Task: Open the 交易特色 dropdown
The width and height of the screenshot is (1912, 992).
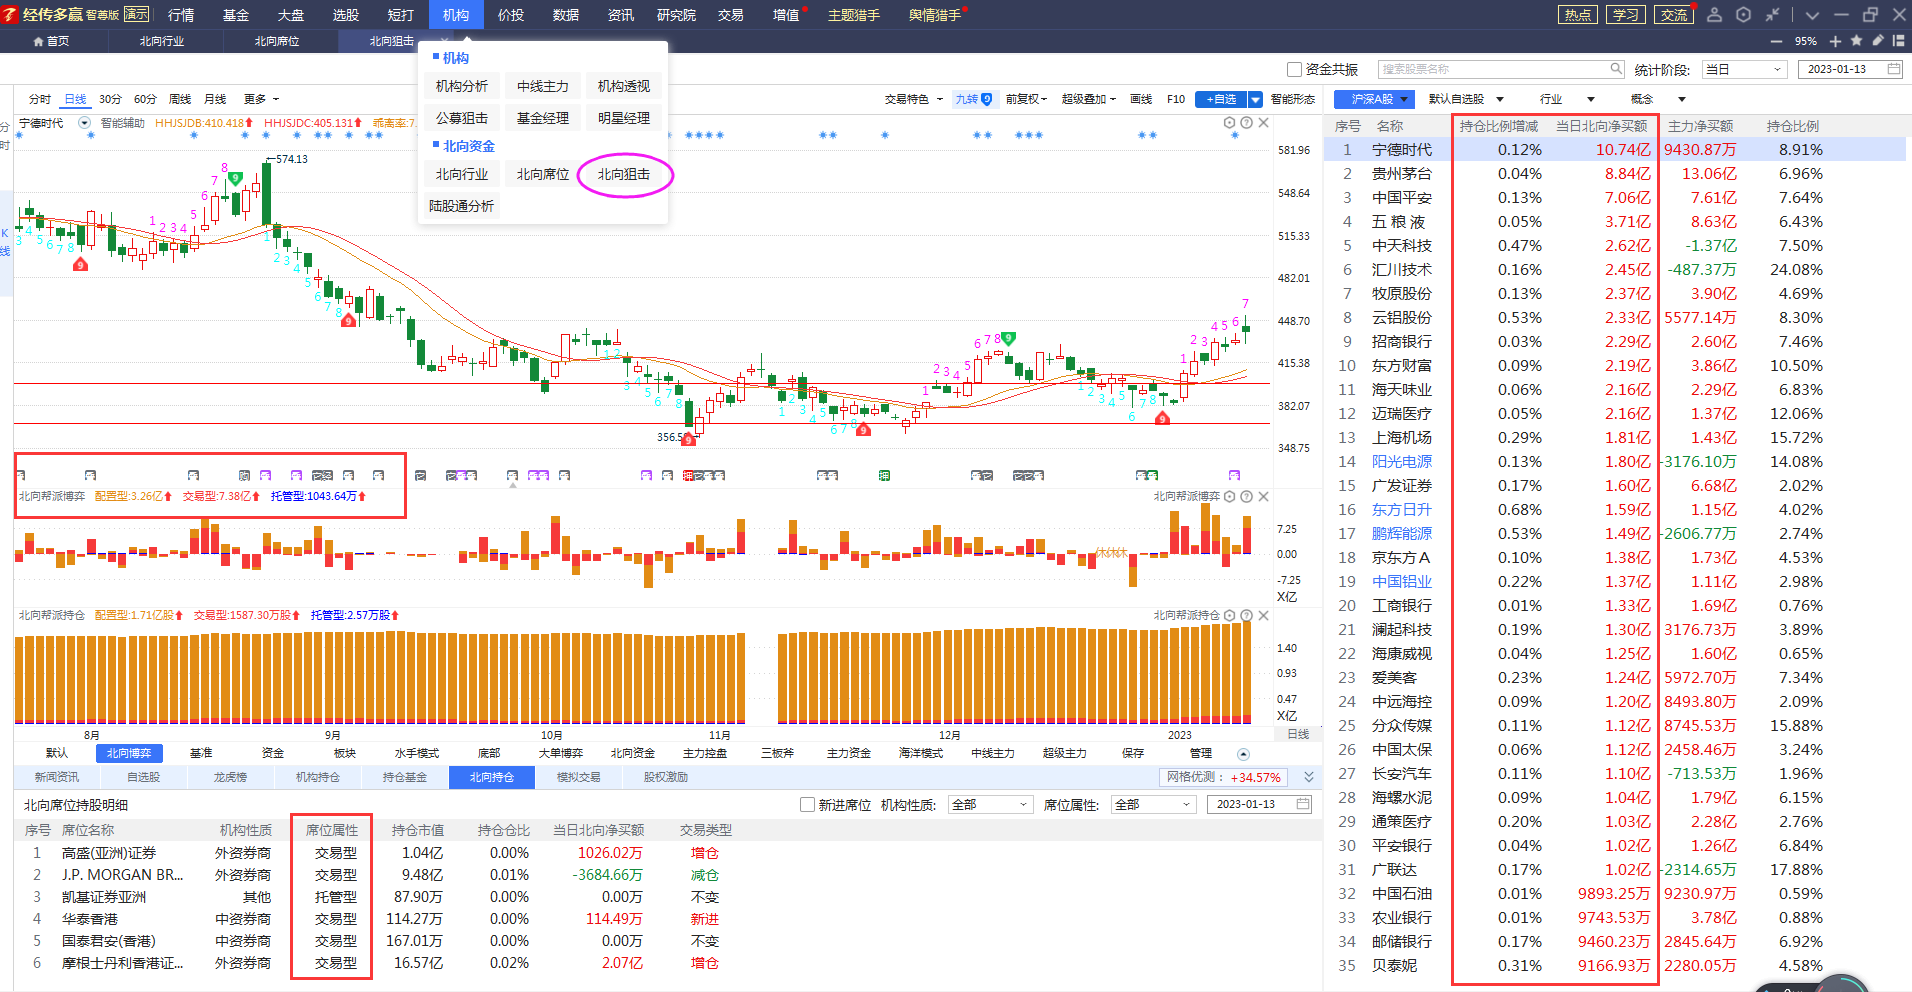Action: pos(913,99)
